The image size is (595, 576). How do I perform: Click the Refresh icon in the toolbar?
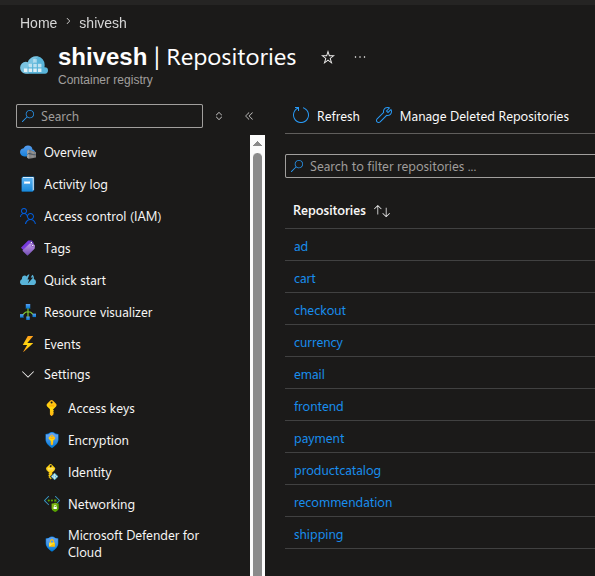click(301, 115)
